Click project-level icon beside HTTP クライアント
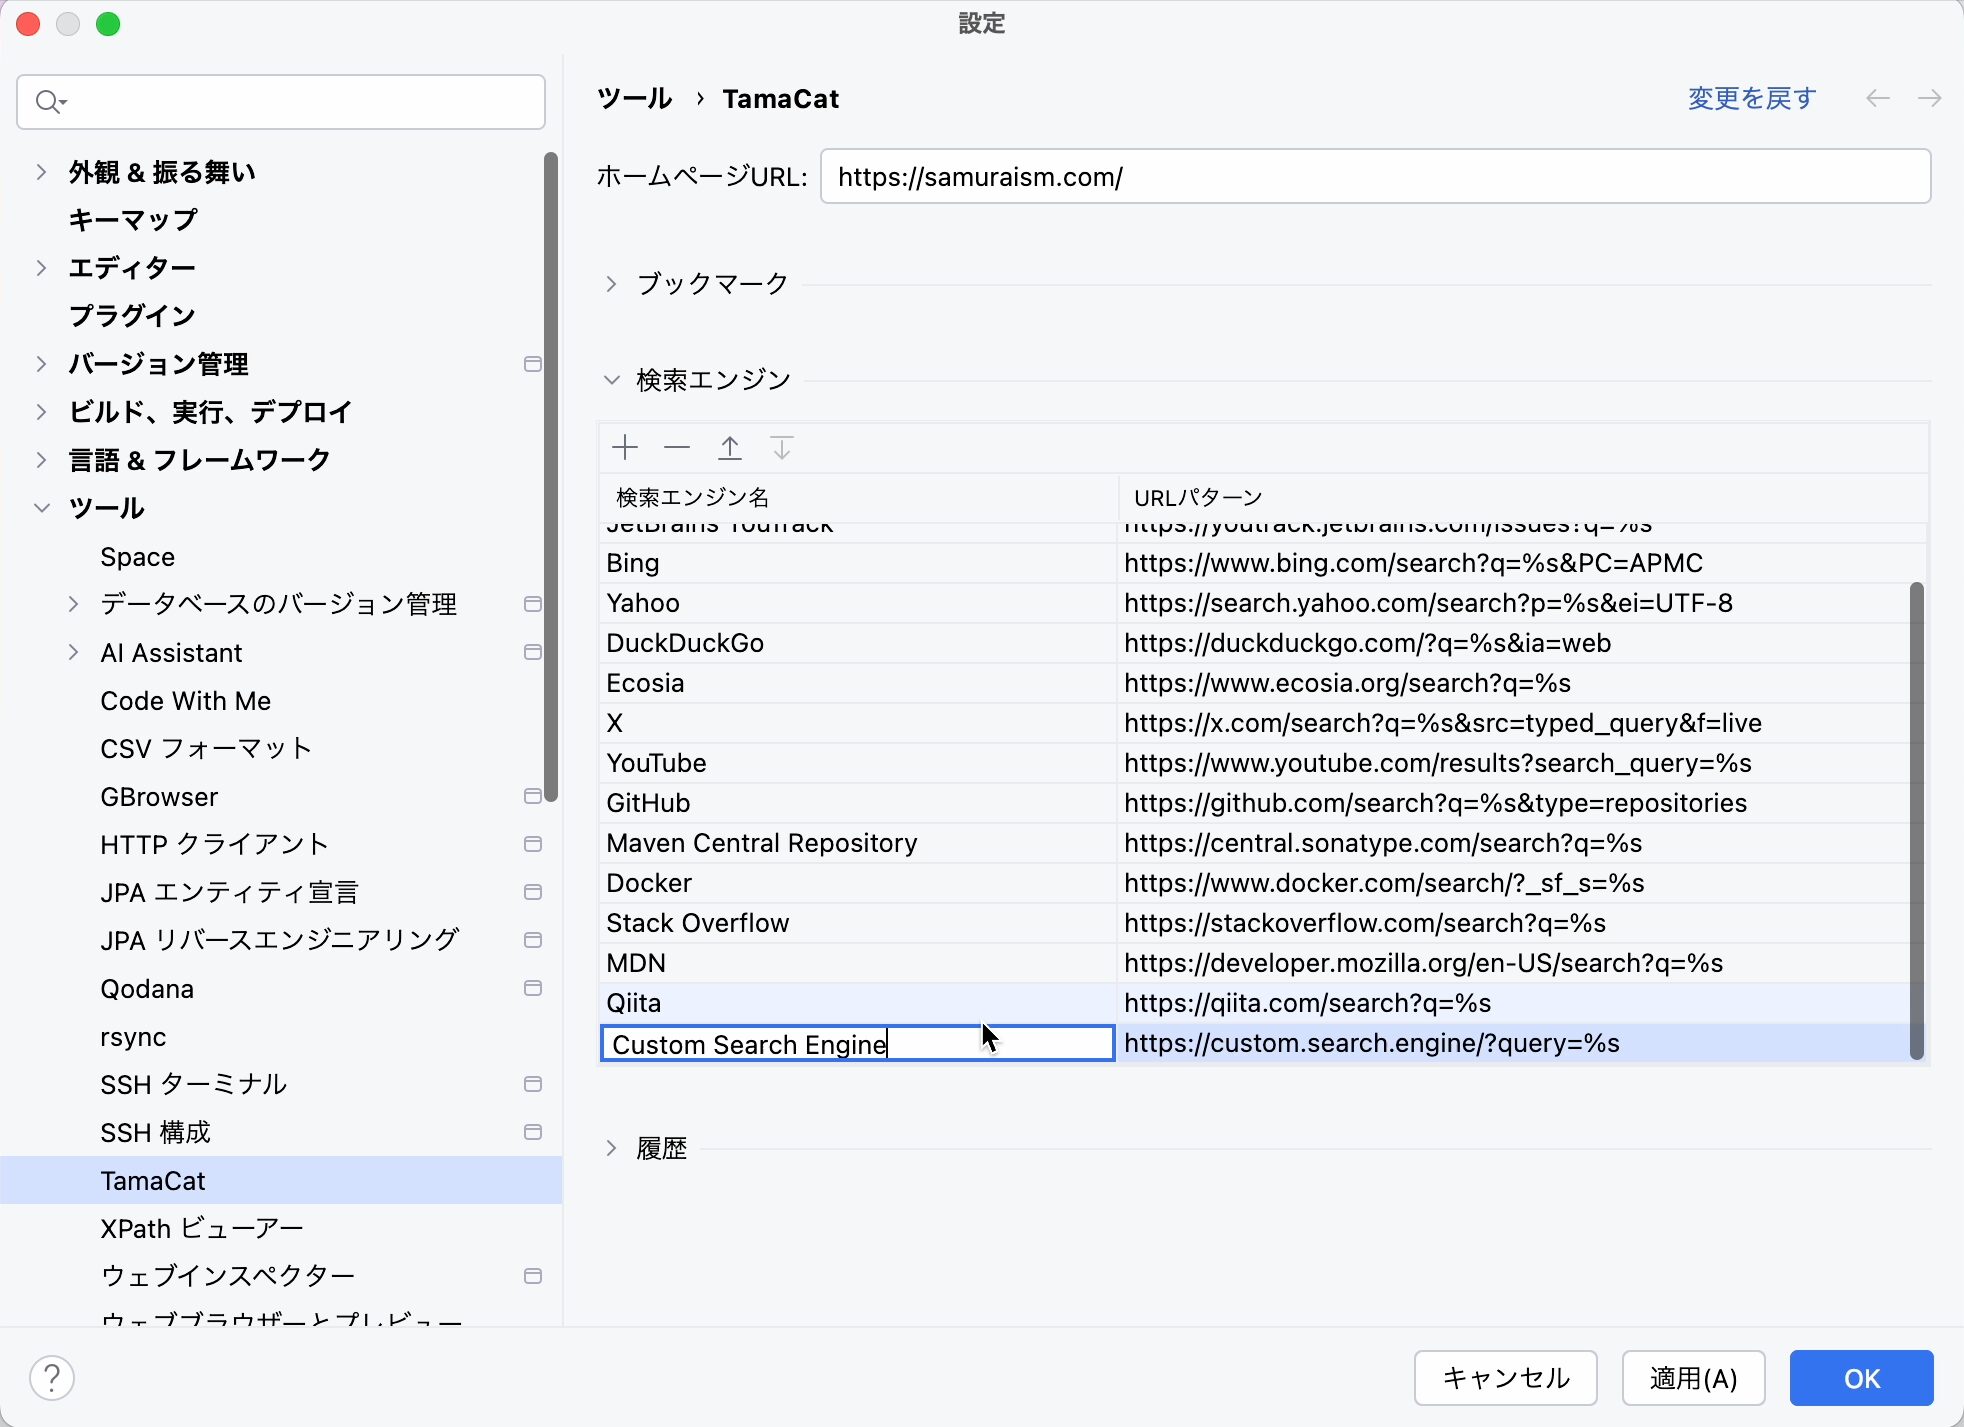Viewport: 1964px width, 1427px height. 533,844
